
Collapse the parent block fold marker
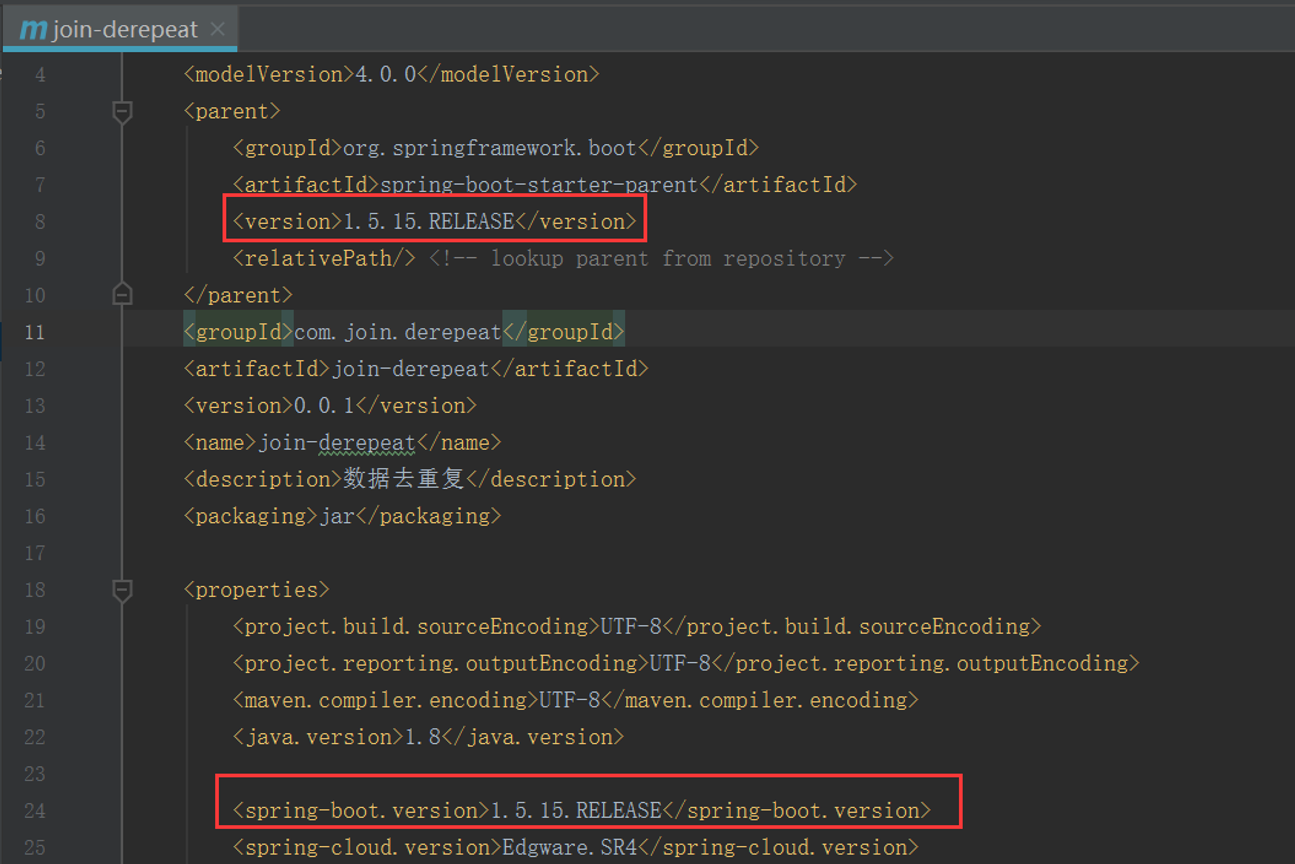tap(122, 112)
